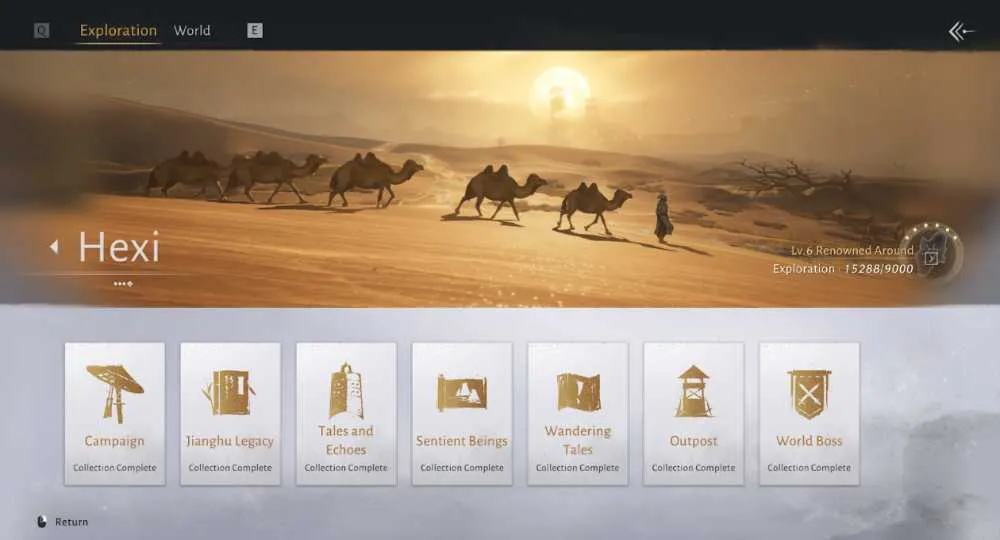Click the E key hint icon
The height and width of the screenshot is (540, 1000).
[x=254, y=31]
